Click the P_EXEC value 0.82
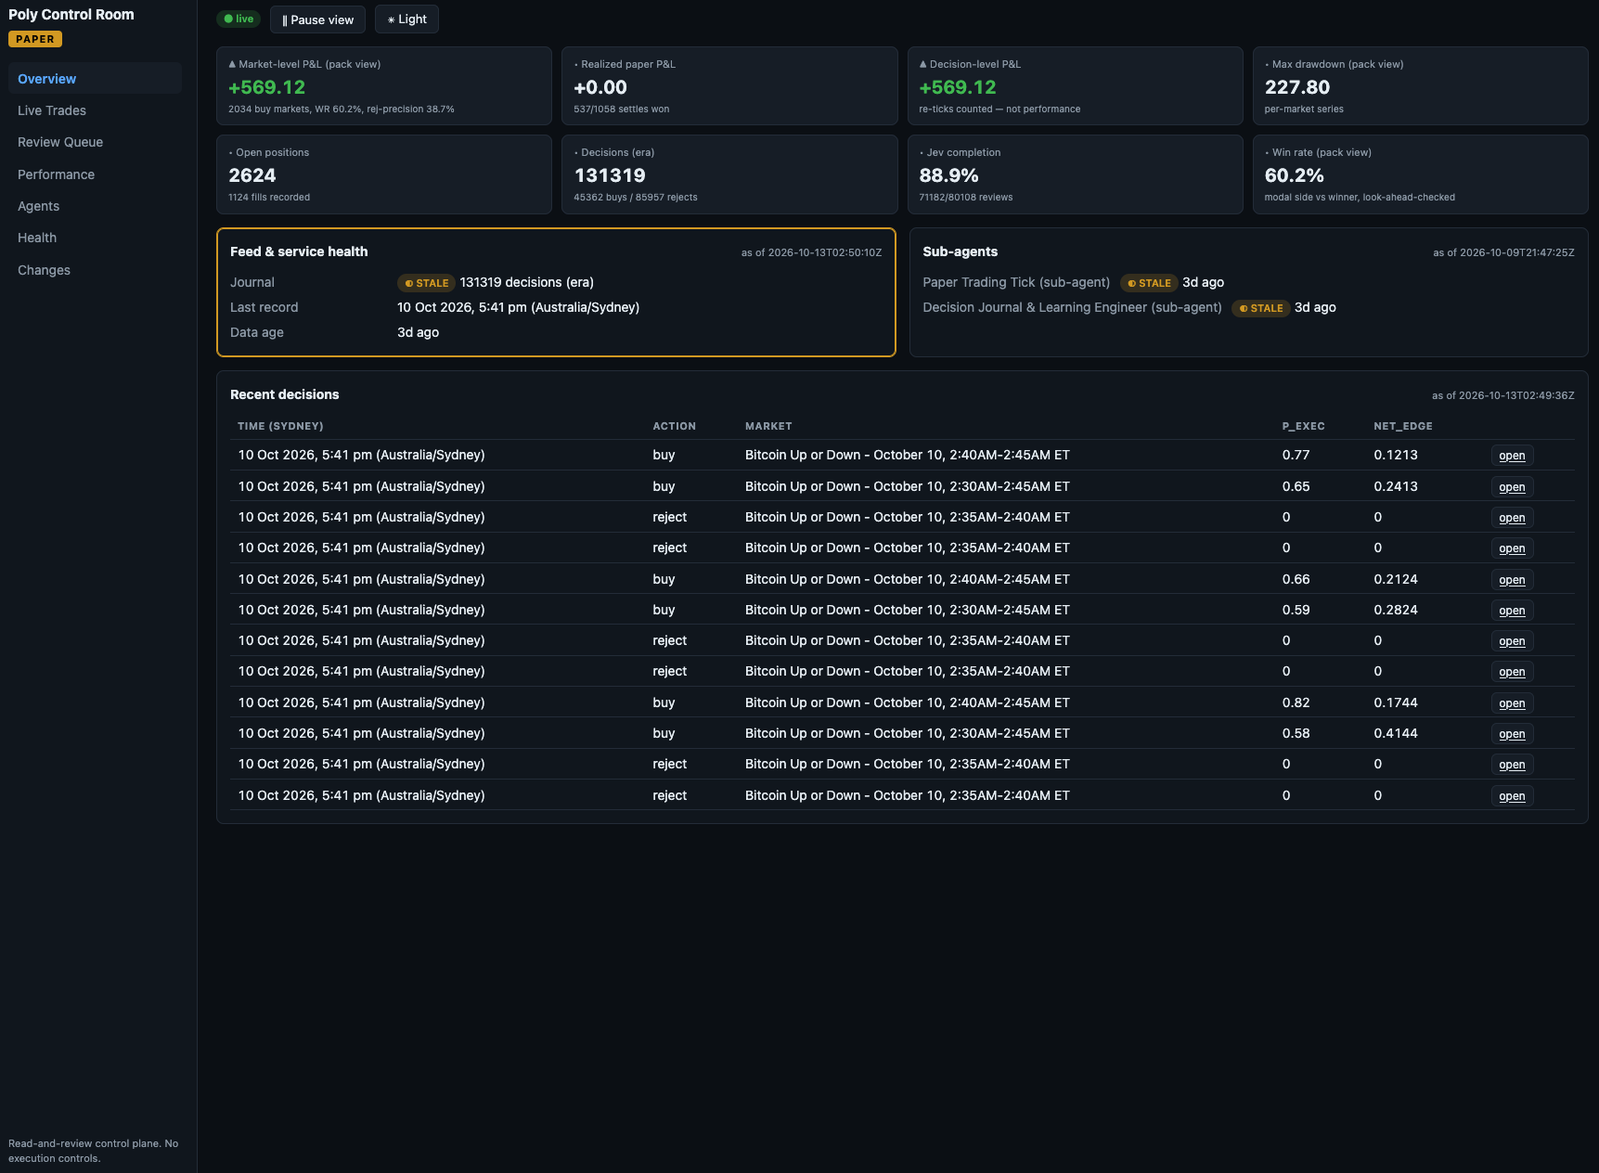Image resolution: width=1599 pixels, height=1173 pixels. [1296, 703]
